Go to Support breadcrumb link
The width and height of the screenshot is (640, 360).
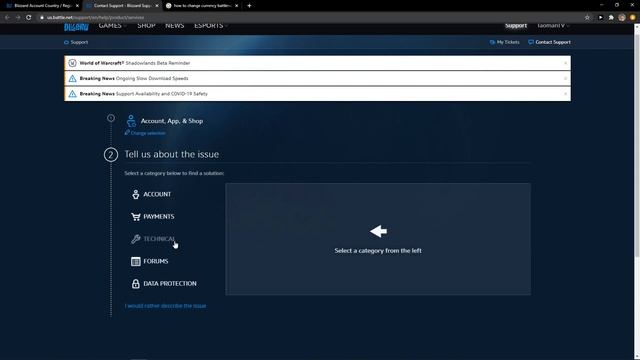pyautogui.click(x=76, y=42)
